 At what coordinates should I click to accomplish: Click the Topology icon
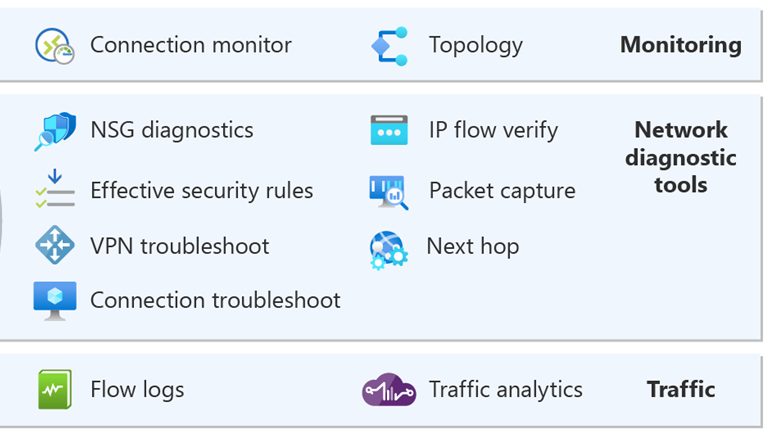(389, 46)
